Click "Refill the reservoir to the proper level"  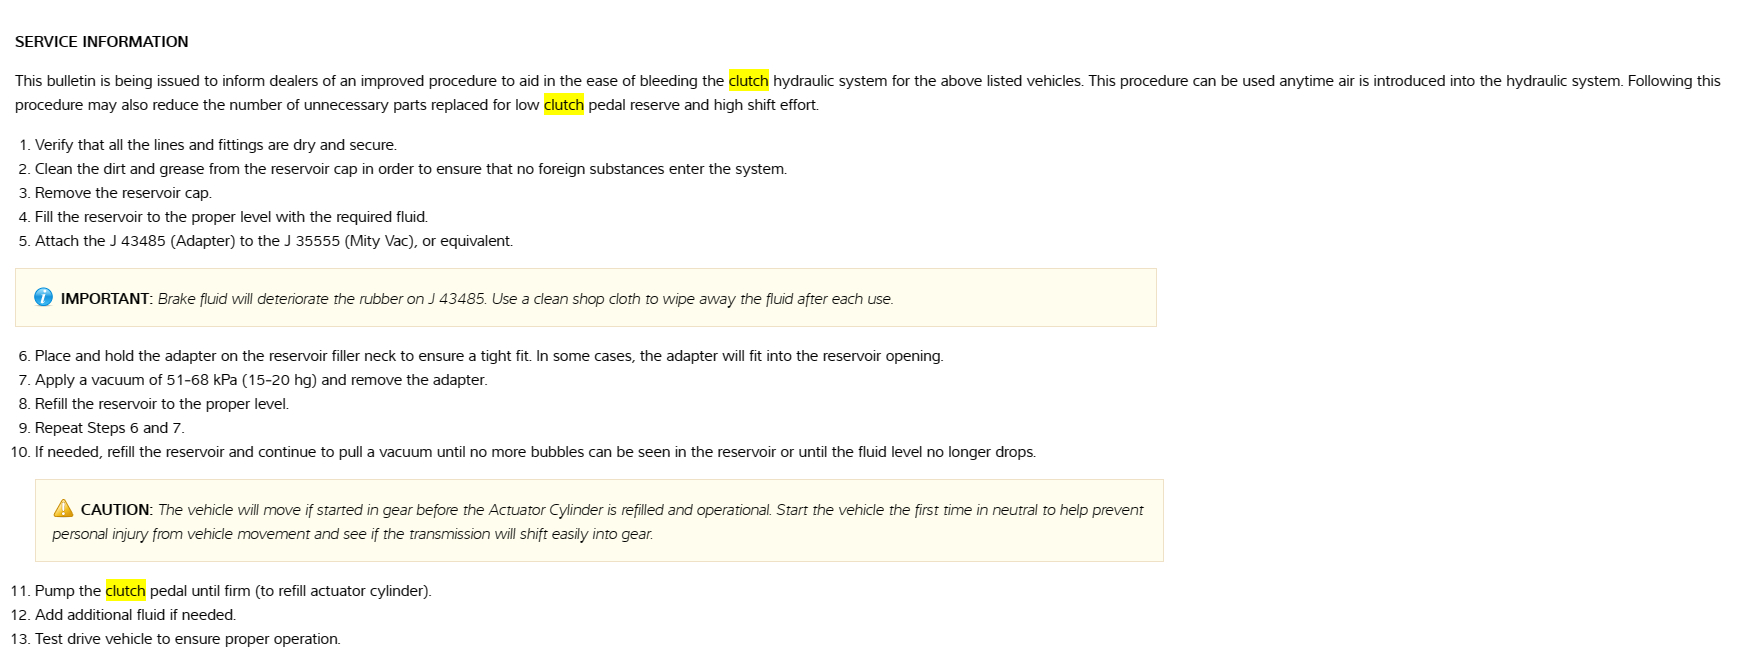point(161,404)
